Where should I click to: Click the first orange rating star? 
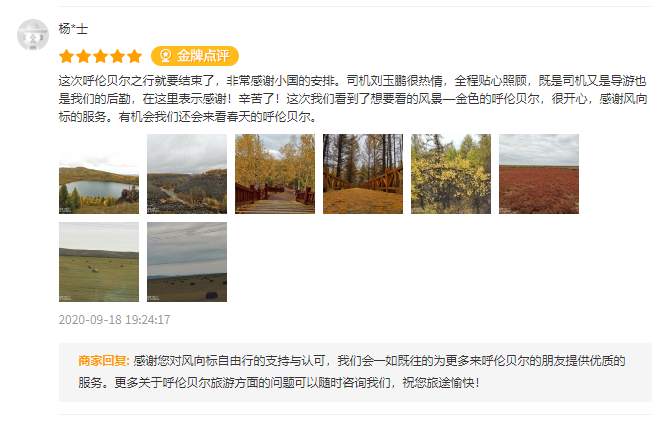point(66,56)
